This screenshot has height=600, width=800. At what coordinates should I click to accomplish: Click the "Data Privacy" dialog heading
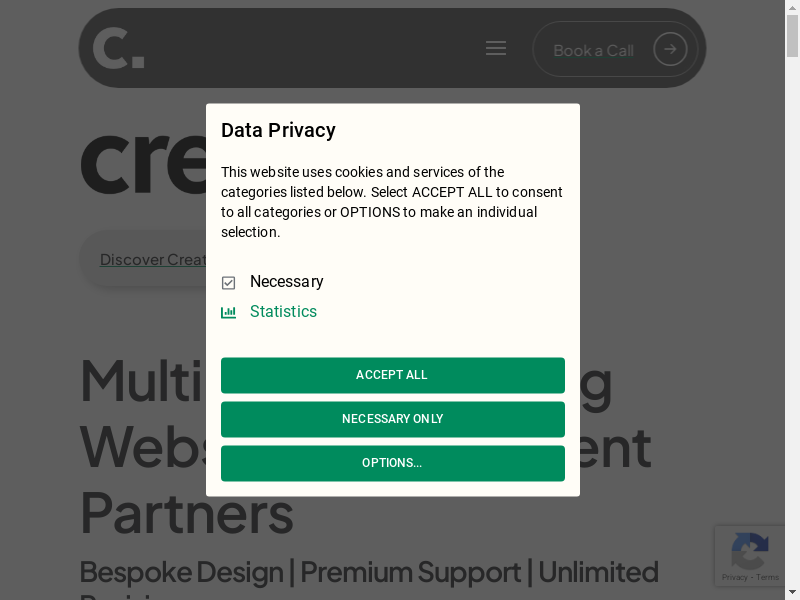tap(278, 130)
